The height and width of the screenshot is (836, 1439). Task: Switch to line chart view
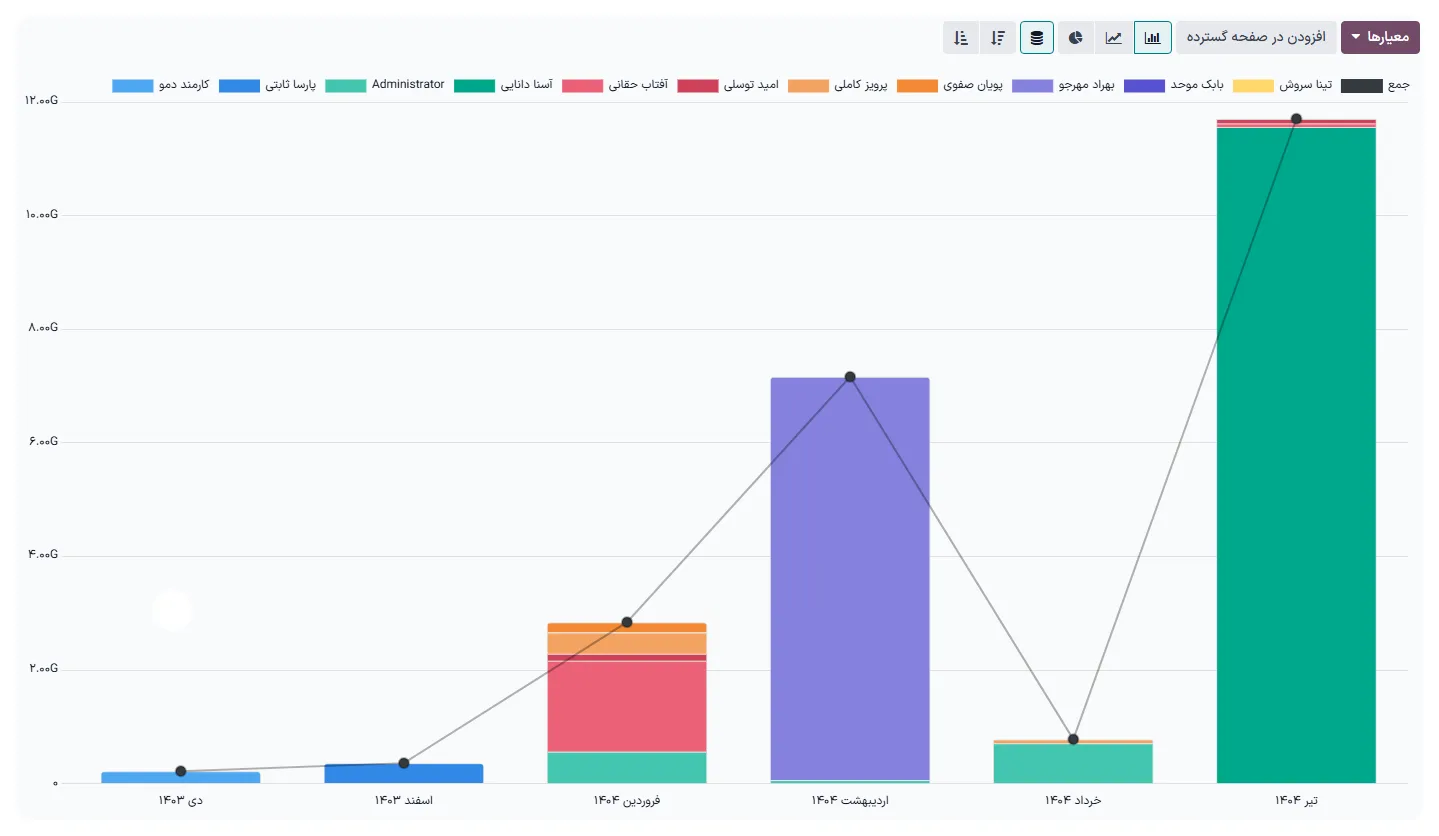pos(1114,38)
